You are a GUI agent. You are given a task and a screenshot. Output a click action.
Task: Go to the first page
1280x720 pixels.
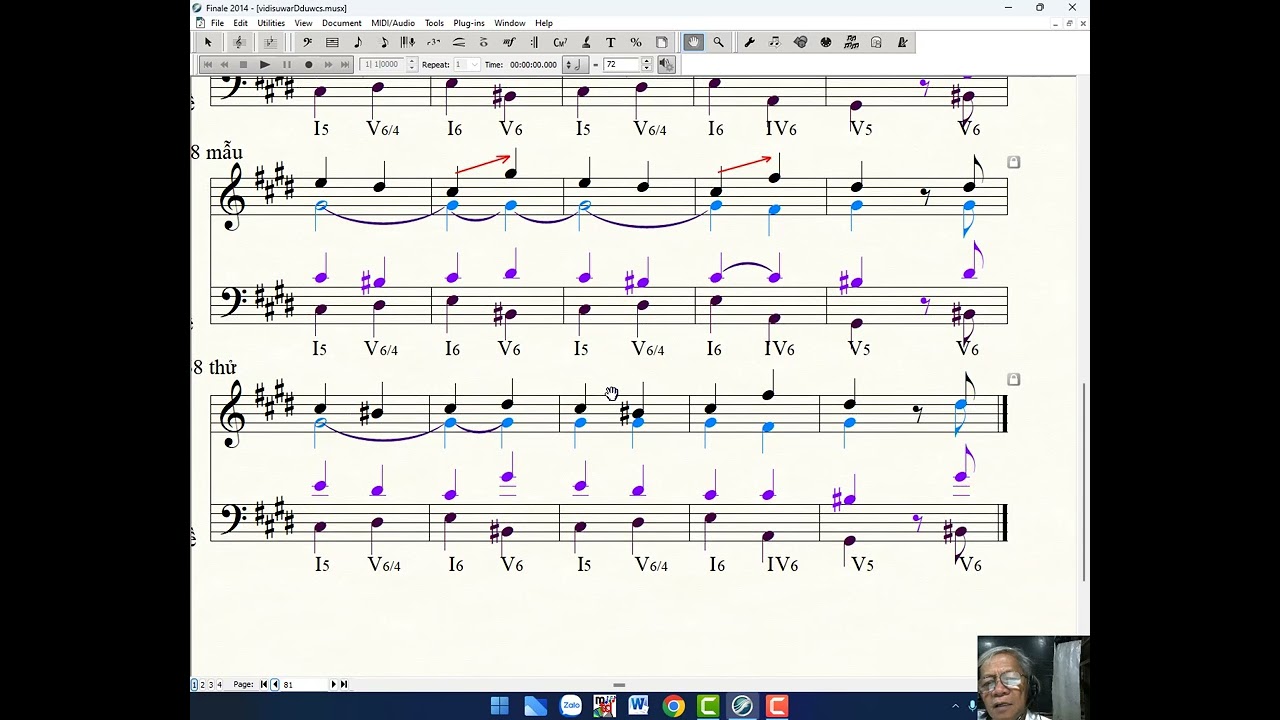(x=264, y=684)
